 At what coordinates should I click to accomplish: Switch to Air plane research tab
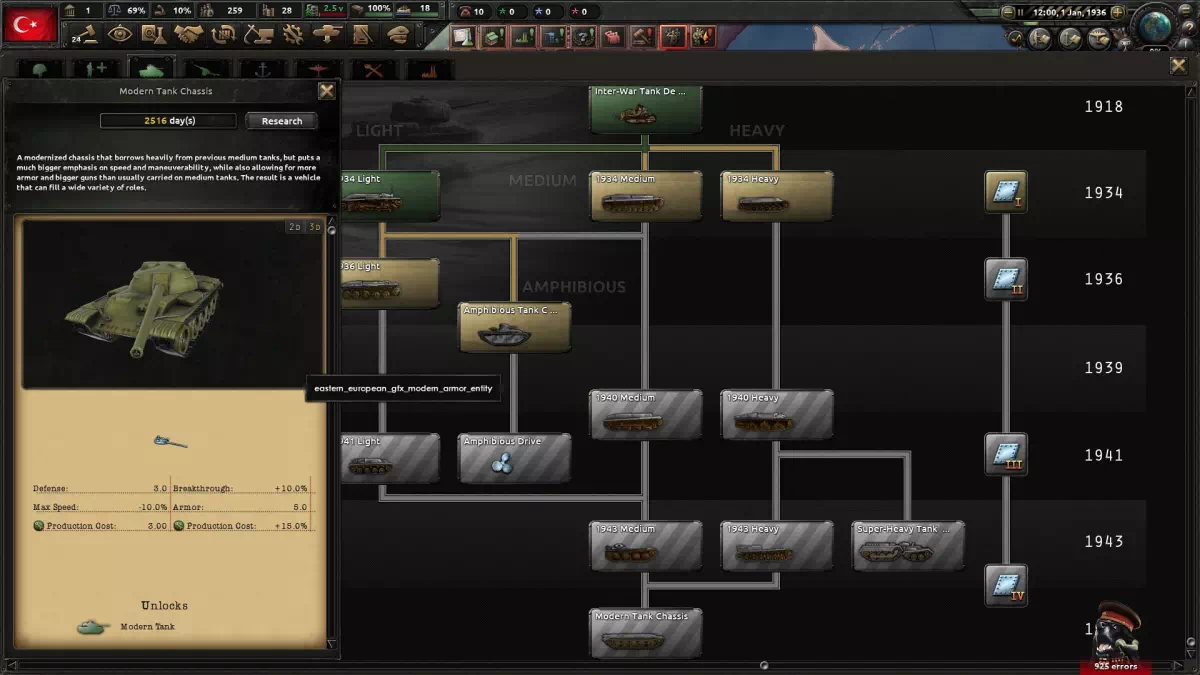click(x=318, y=70)
